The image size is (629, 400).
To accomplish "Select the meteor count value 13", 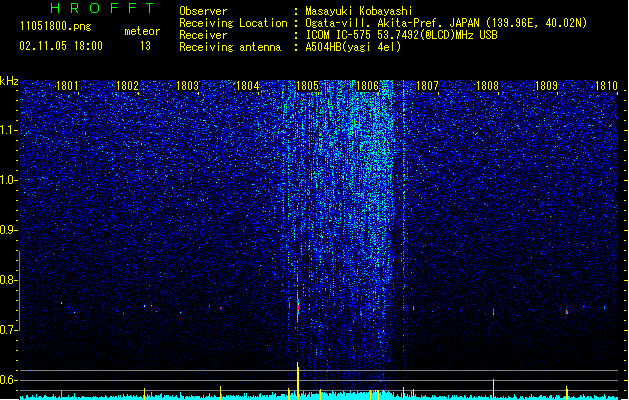I will coord(145,46).
